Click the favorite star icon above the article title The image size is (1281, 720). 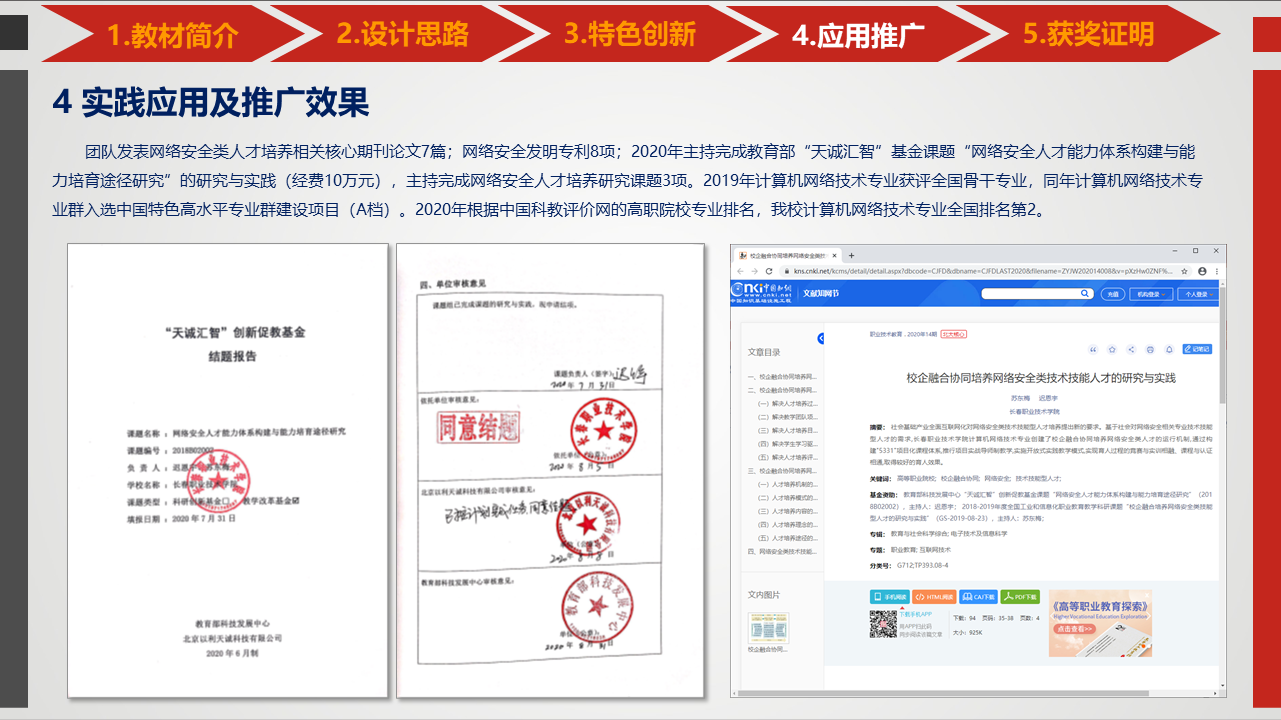[1112, 349]
